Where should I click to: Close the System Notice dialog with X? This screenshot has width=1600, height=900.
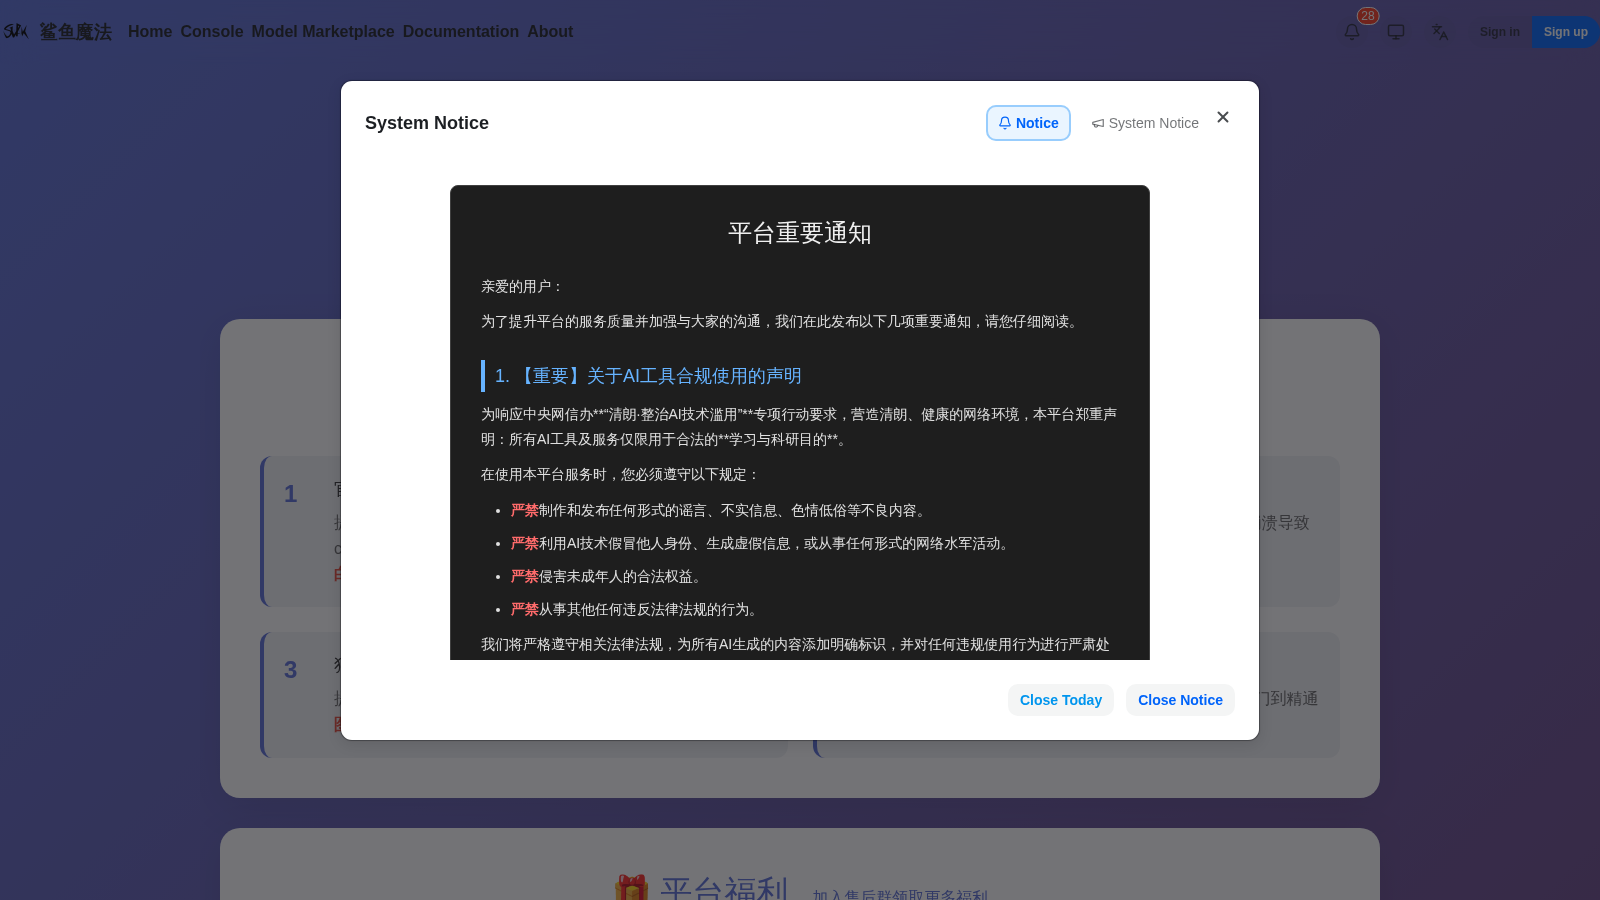1223,117
